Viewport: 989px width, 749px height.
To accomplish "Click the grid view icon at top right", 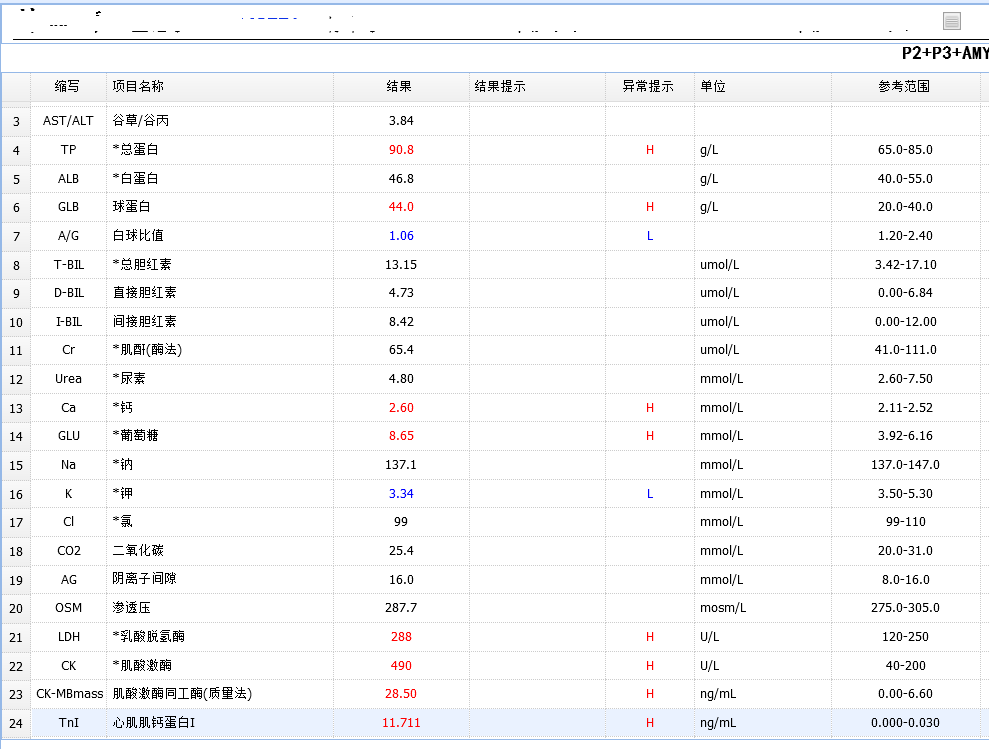I will pos(953,19).
